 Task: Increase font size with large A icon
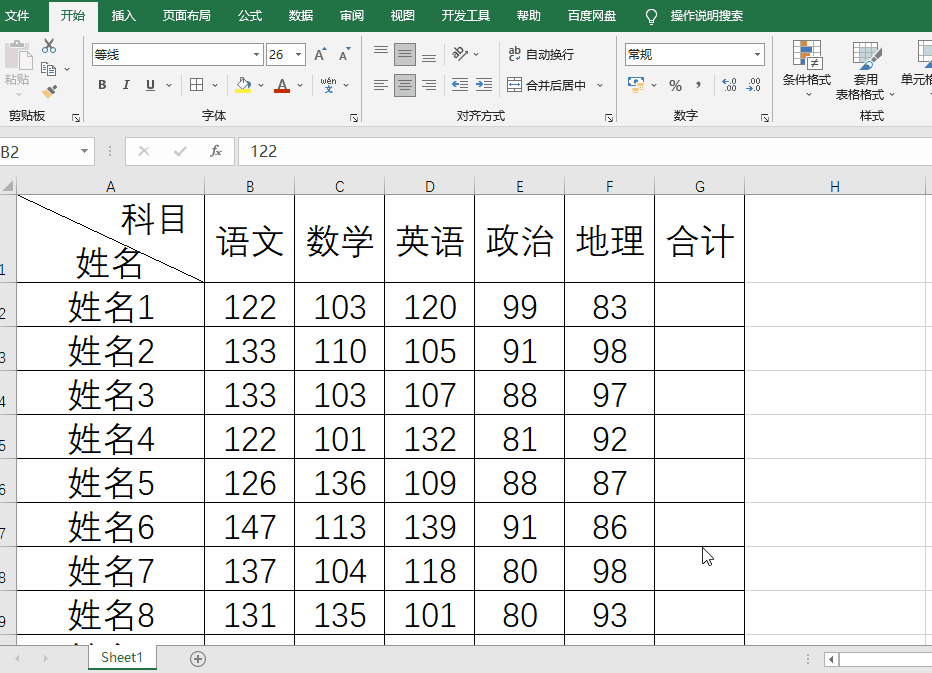tap(320, 55)
